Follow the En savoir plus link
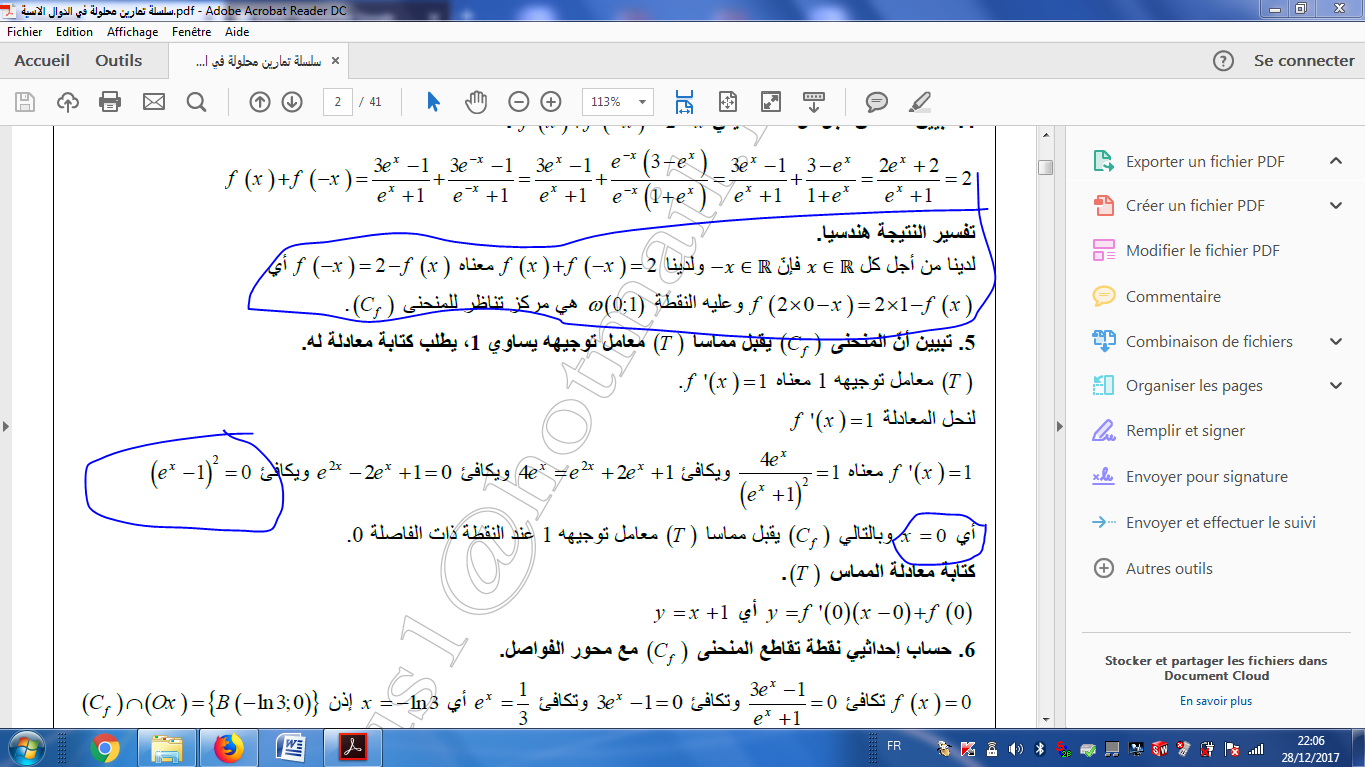The image size is (1365, 767). pos(1216,701)
